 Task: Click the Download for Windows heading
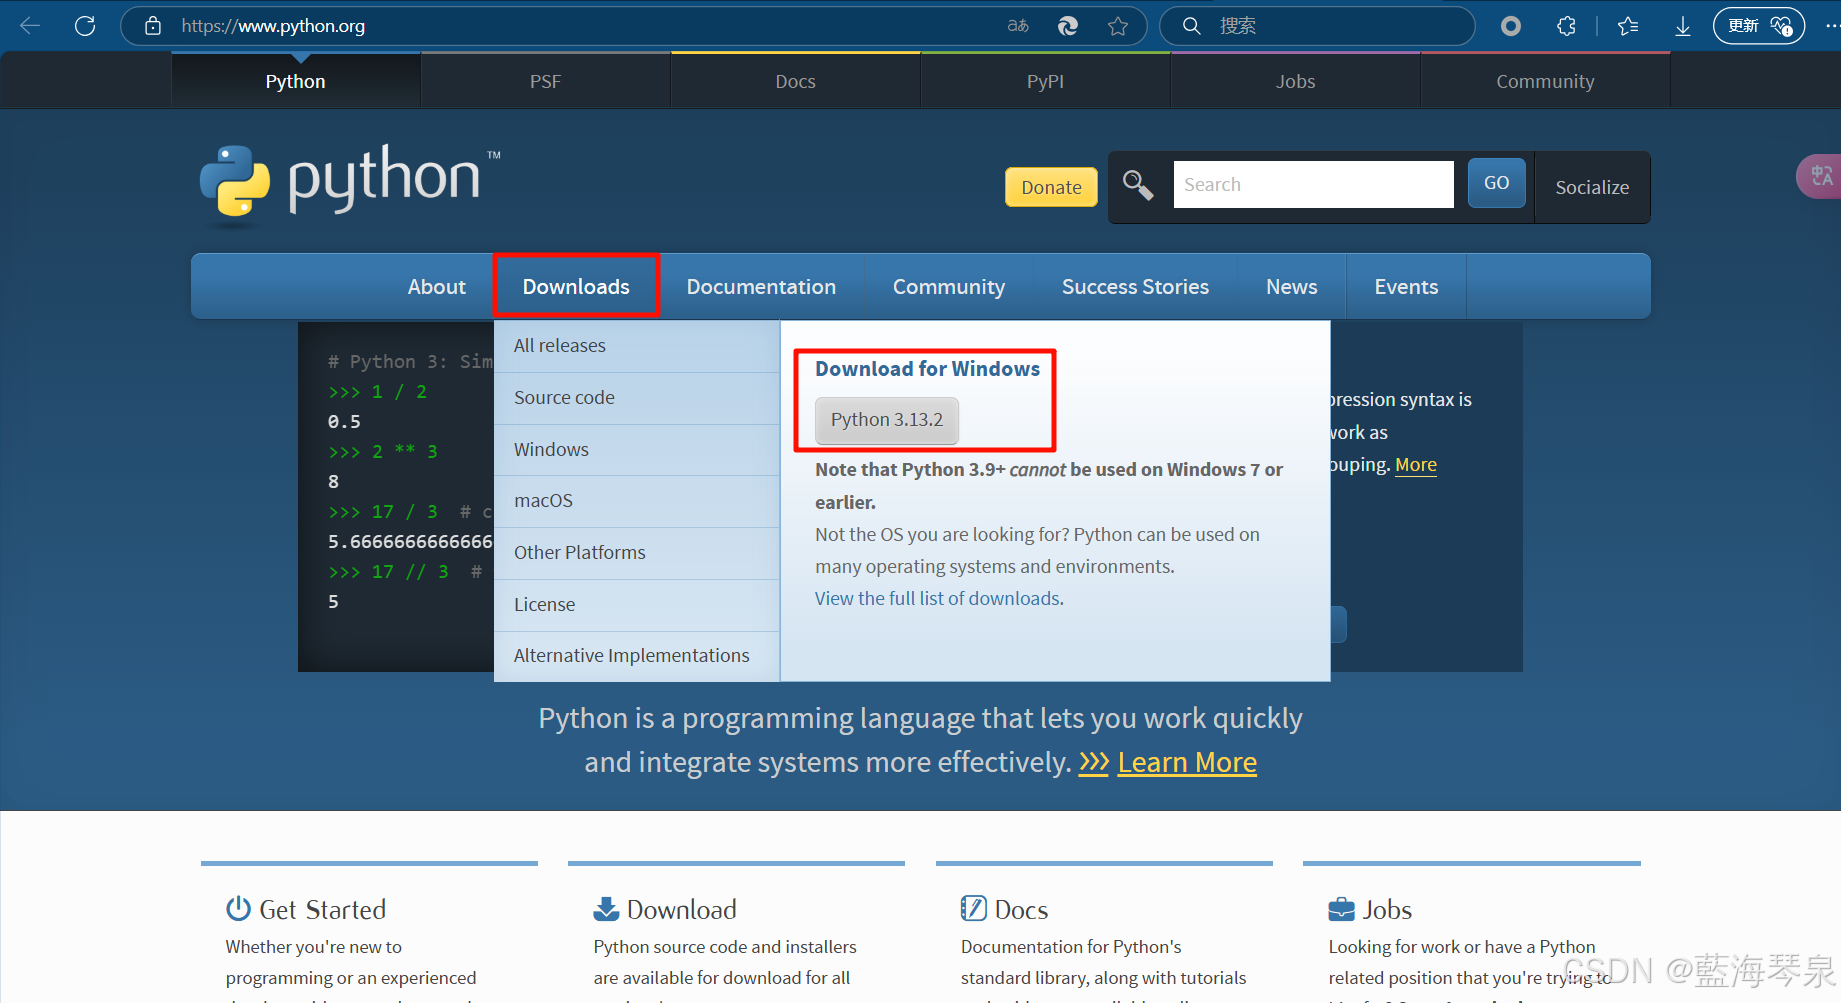(927, 369)
